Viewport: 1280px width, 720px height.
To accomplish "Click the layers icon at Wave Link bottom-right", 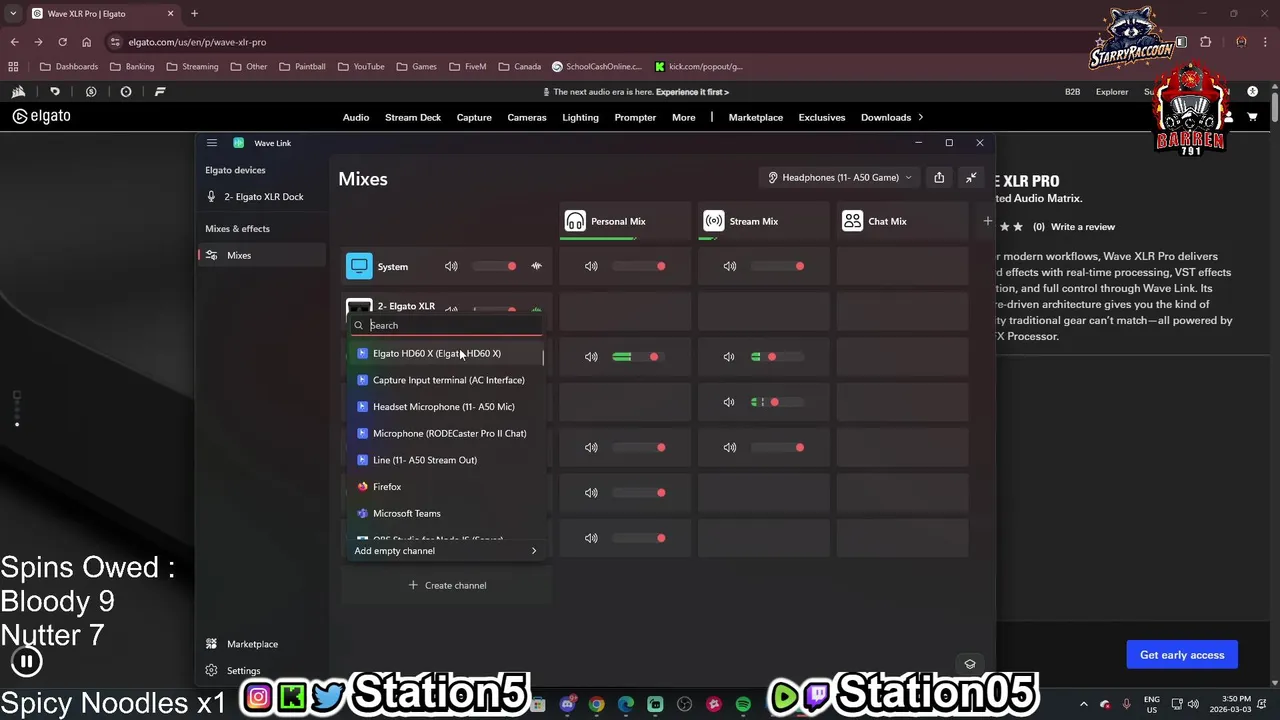I will click(969, 664).
